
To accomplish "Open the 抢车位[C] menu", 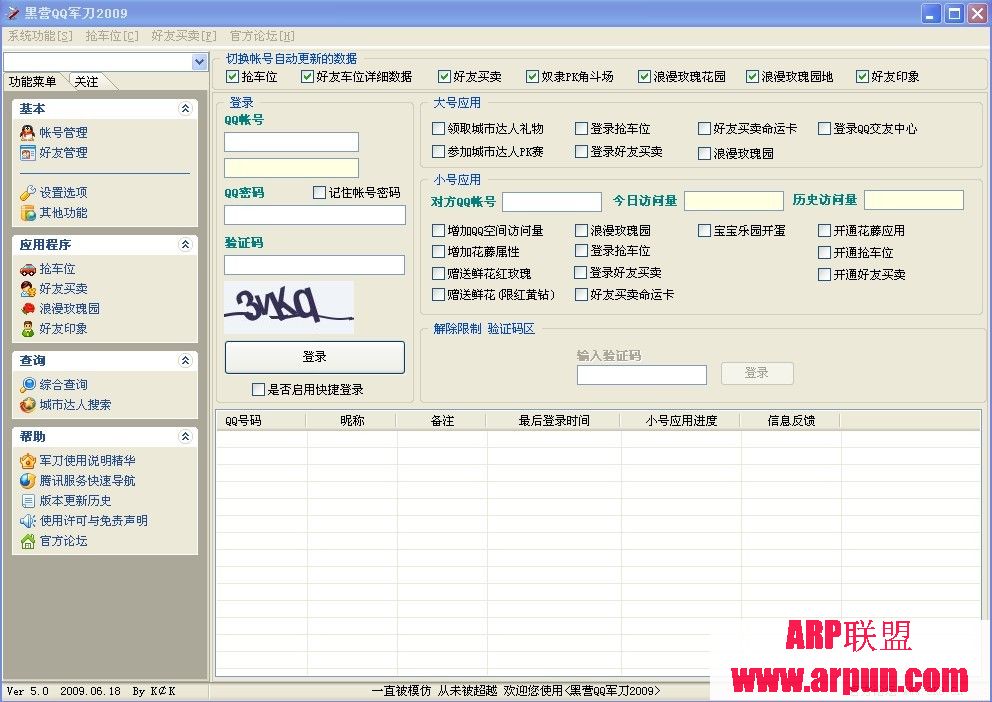I will point(112,36).
